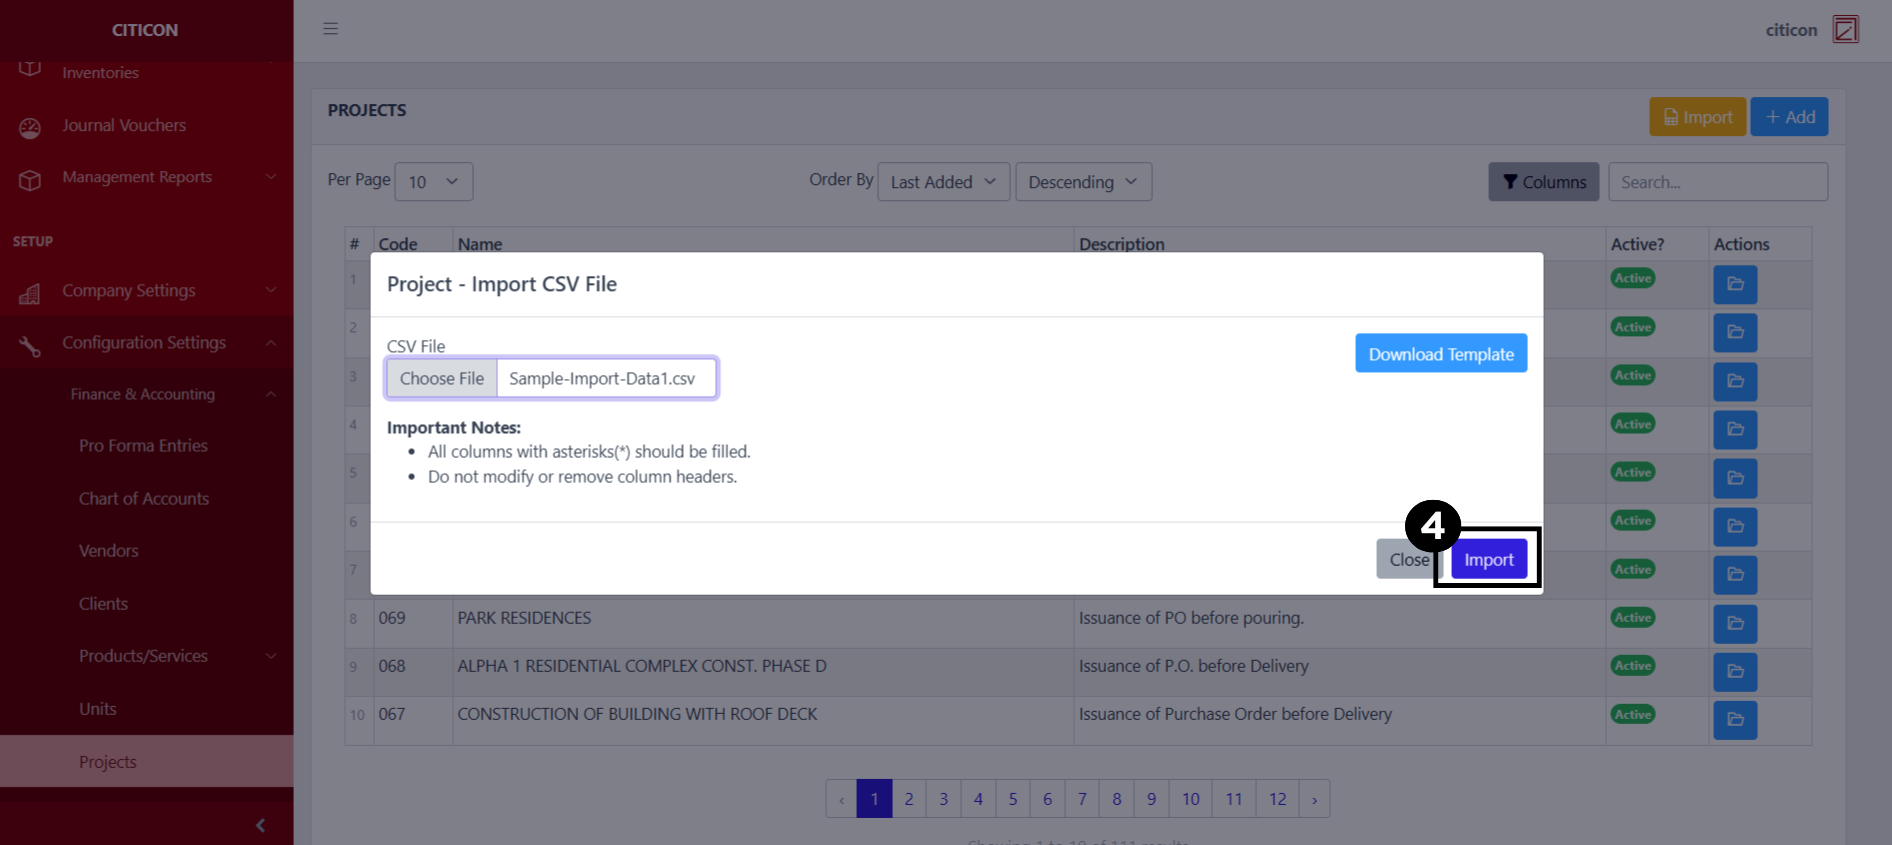1892x845 pixels.
Task: Click the hamburger menu icon in header
Action: [x=330, y=29]
